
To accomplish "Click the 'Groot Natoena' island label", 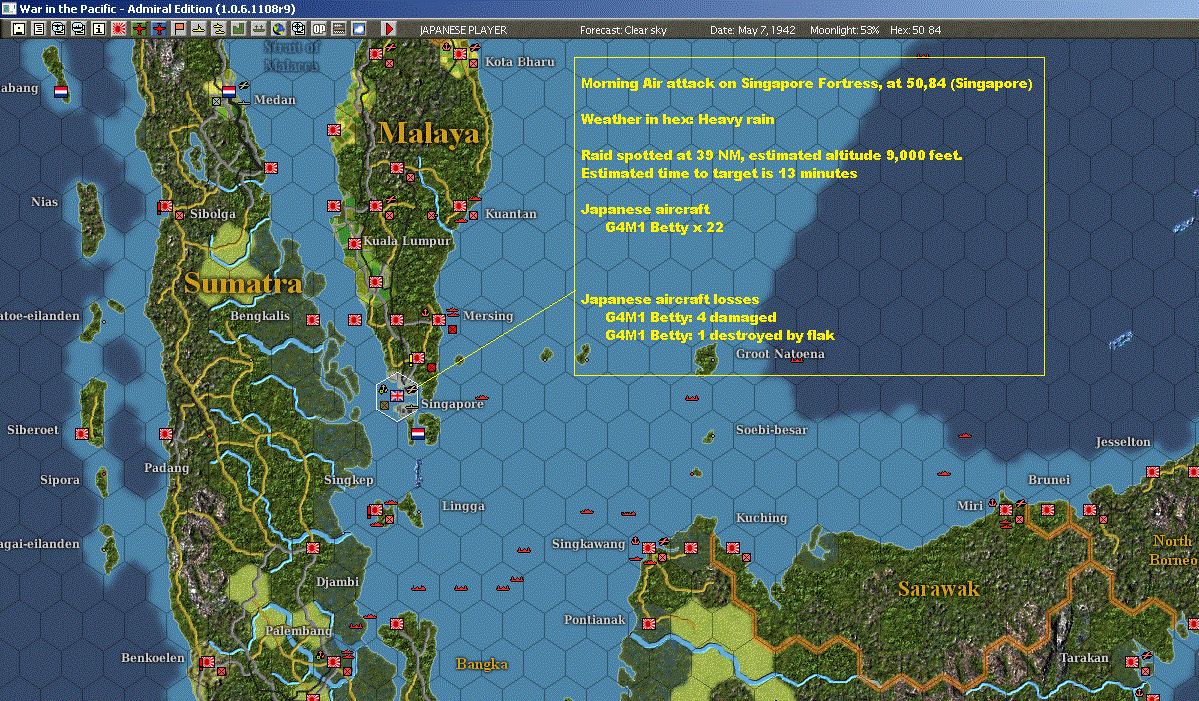I will coord(780,354).
